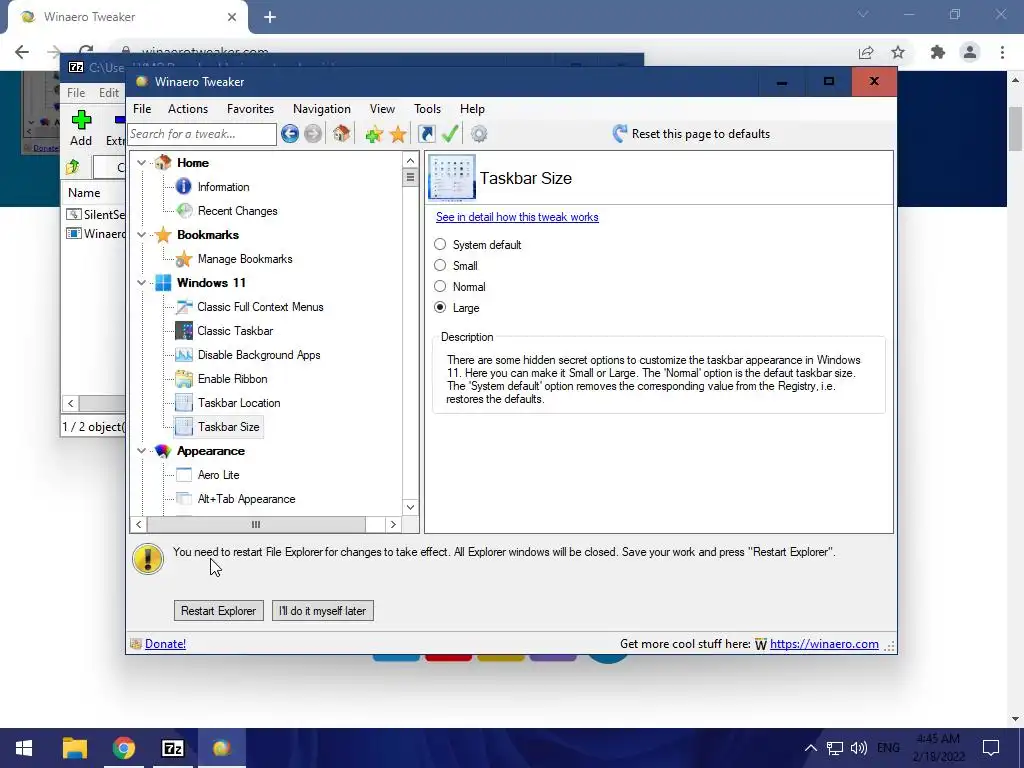Screen dimensions: 1024x768
Task: Click the Classic Taskbar icon
Action: (x=184, y=330)
